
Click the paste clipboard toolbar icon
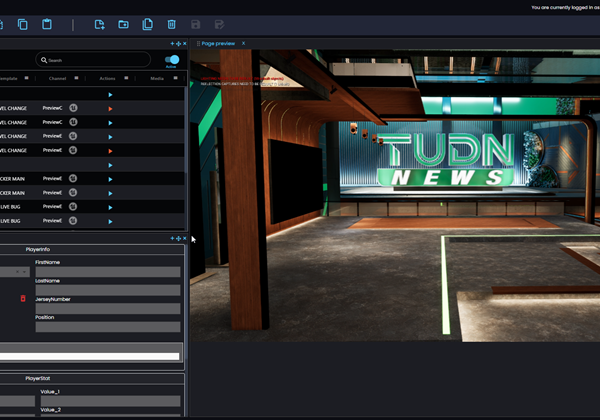(48, 24)
